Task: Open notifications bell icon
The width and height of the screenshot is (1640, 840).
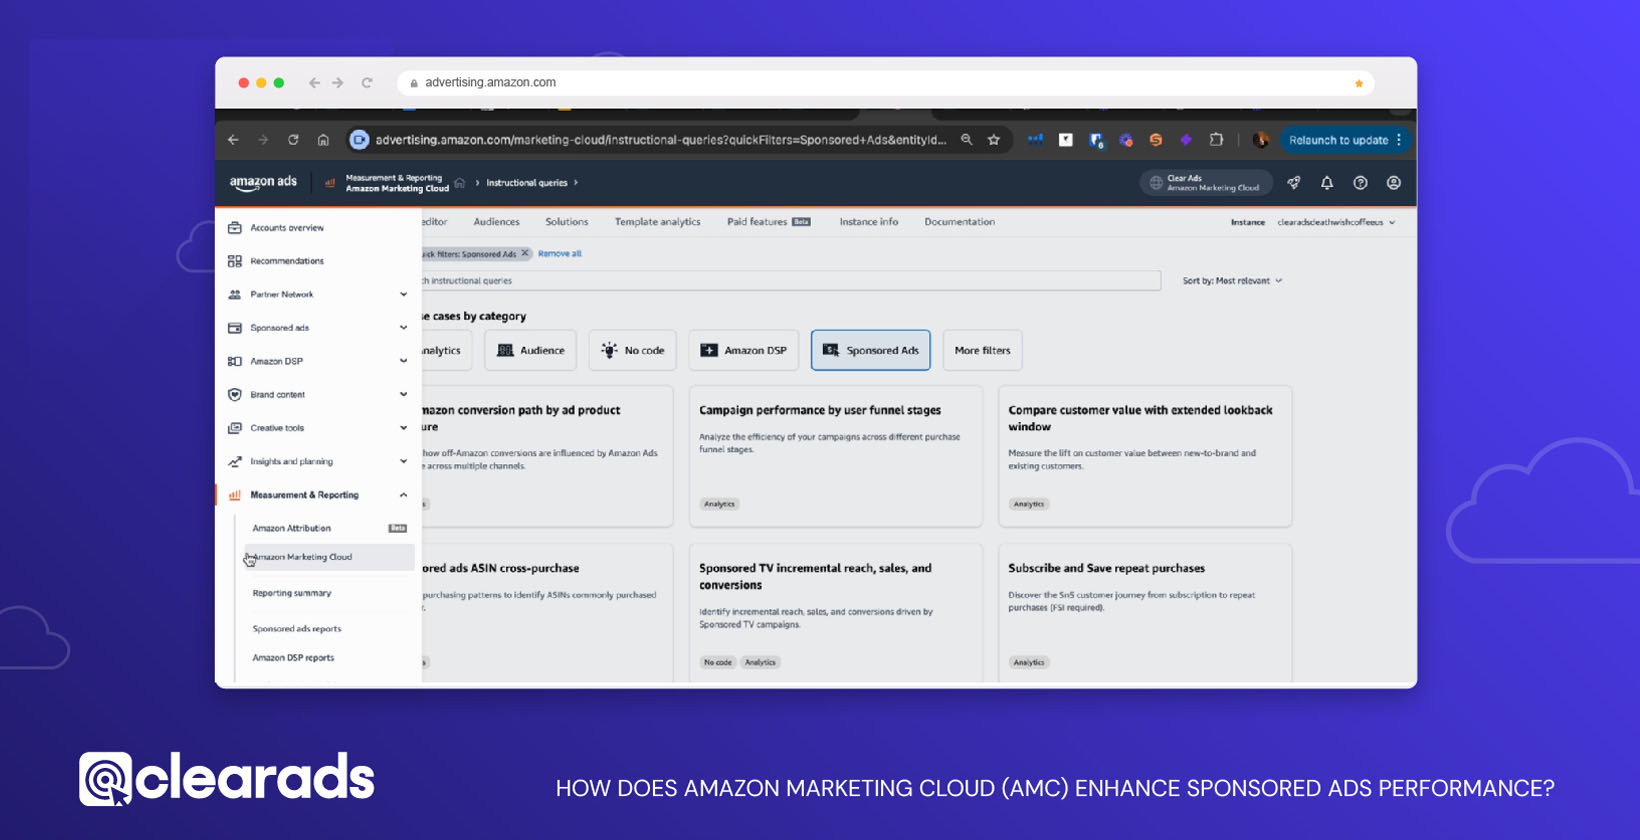Action: click(1327, 183)
